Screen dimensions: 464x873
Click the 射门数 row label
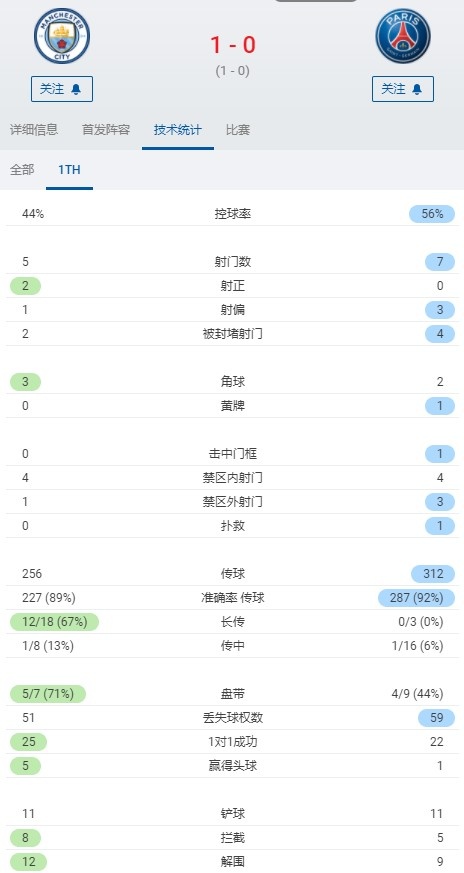click(x=233, y=262)
